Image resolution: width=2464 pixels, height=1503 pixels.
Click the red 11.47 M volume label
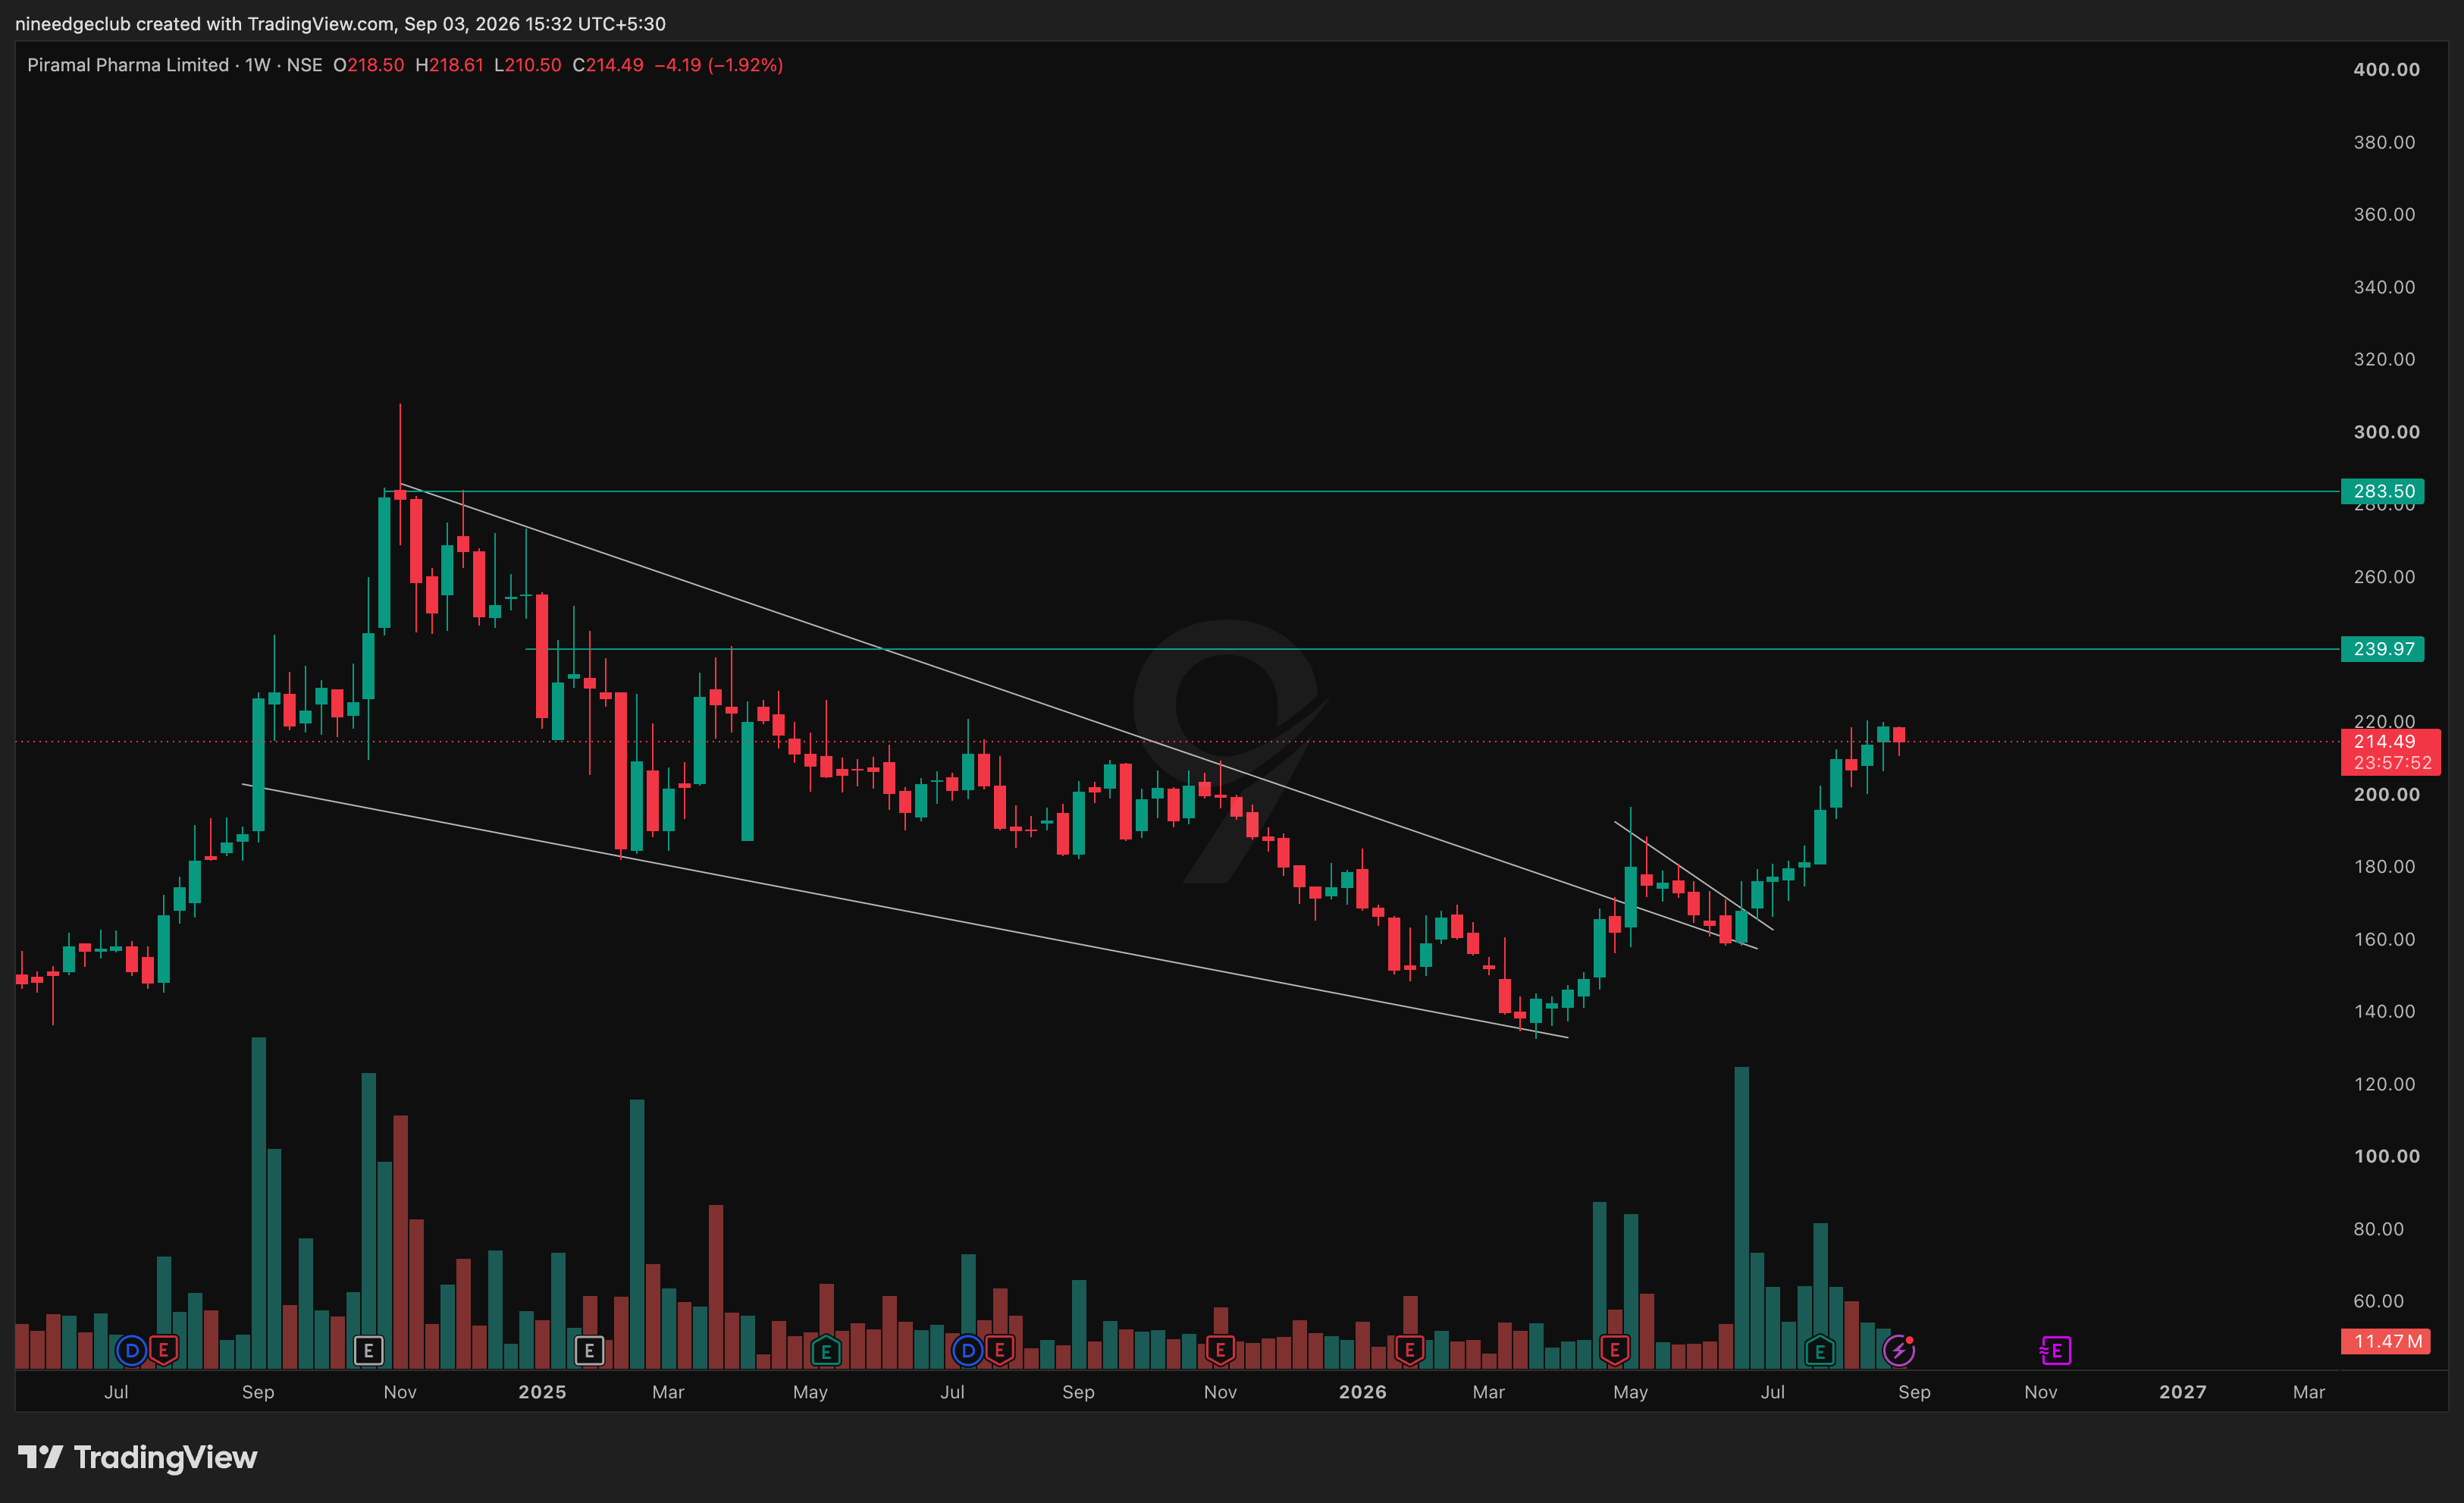point(2386,1341)
